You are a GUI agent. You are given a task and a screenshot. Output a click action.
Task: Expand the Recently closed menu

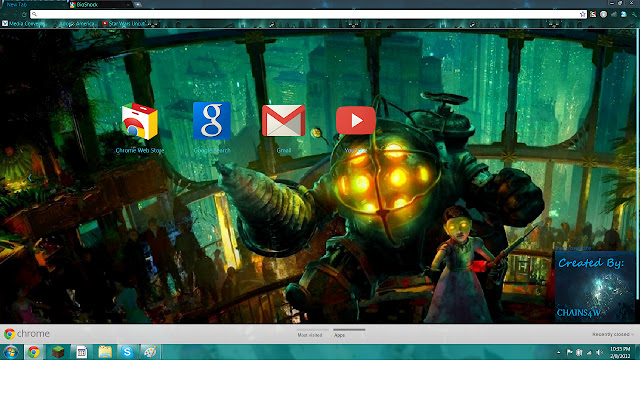pyautogui.click(x=613, y=334)
